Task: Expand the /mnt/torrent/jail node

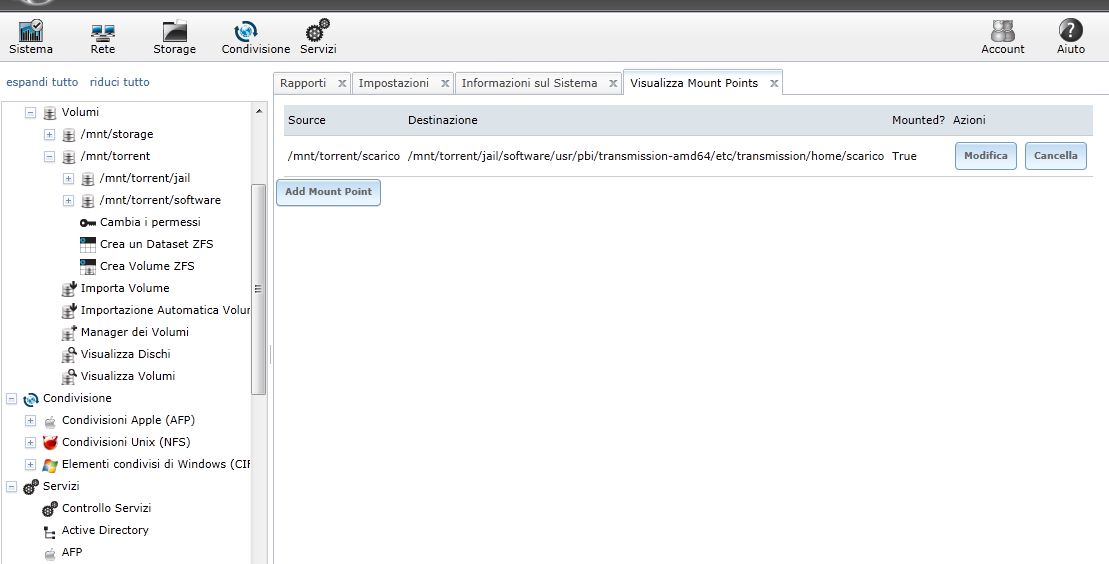Action: 69,178
